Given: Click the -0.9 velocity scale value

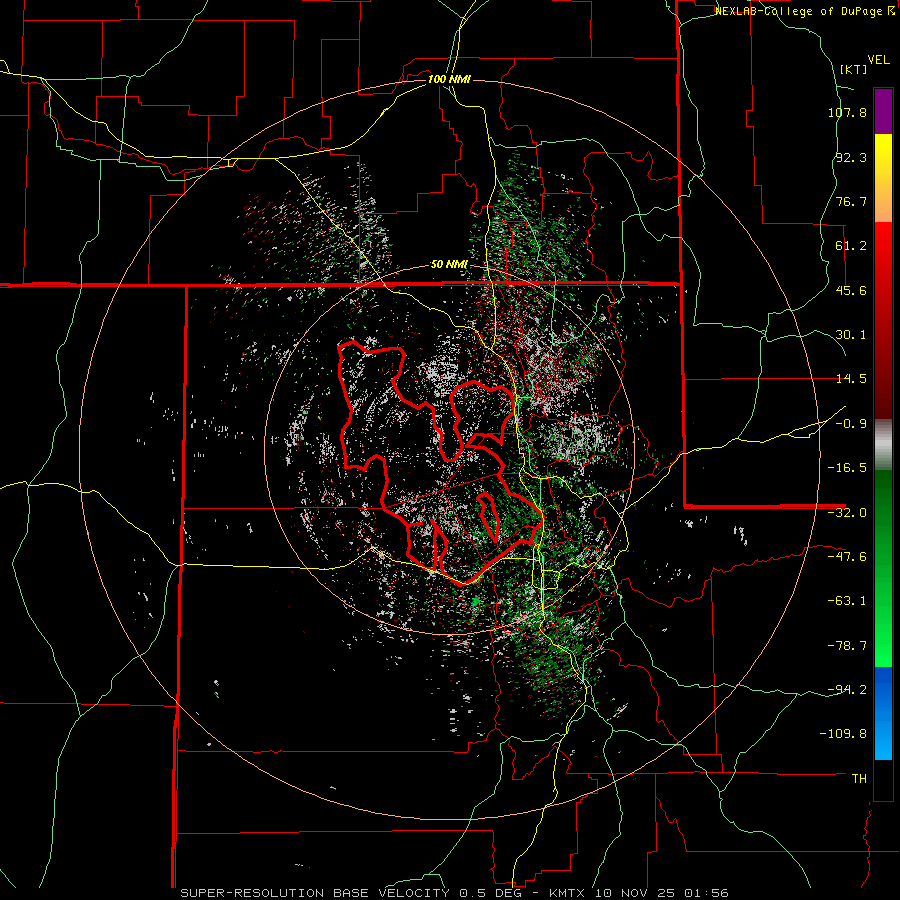Looking at the screenshot, I should coord(851,424).
